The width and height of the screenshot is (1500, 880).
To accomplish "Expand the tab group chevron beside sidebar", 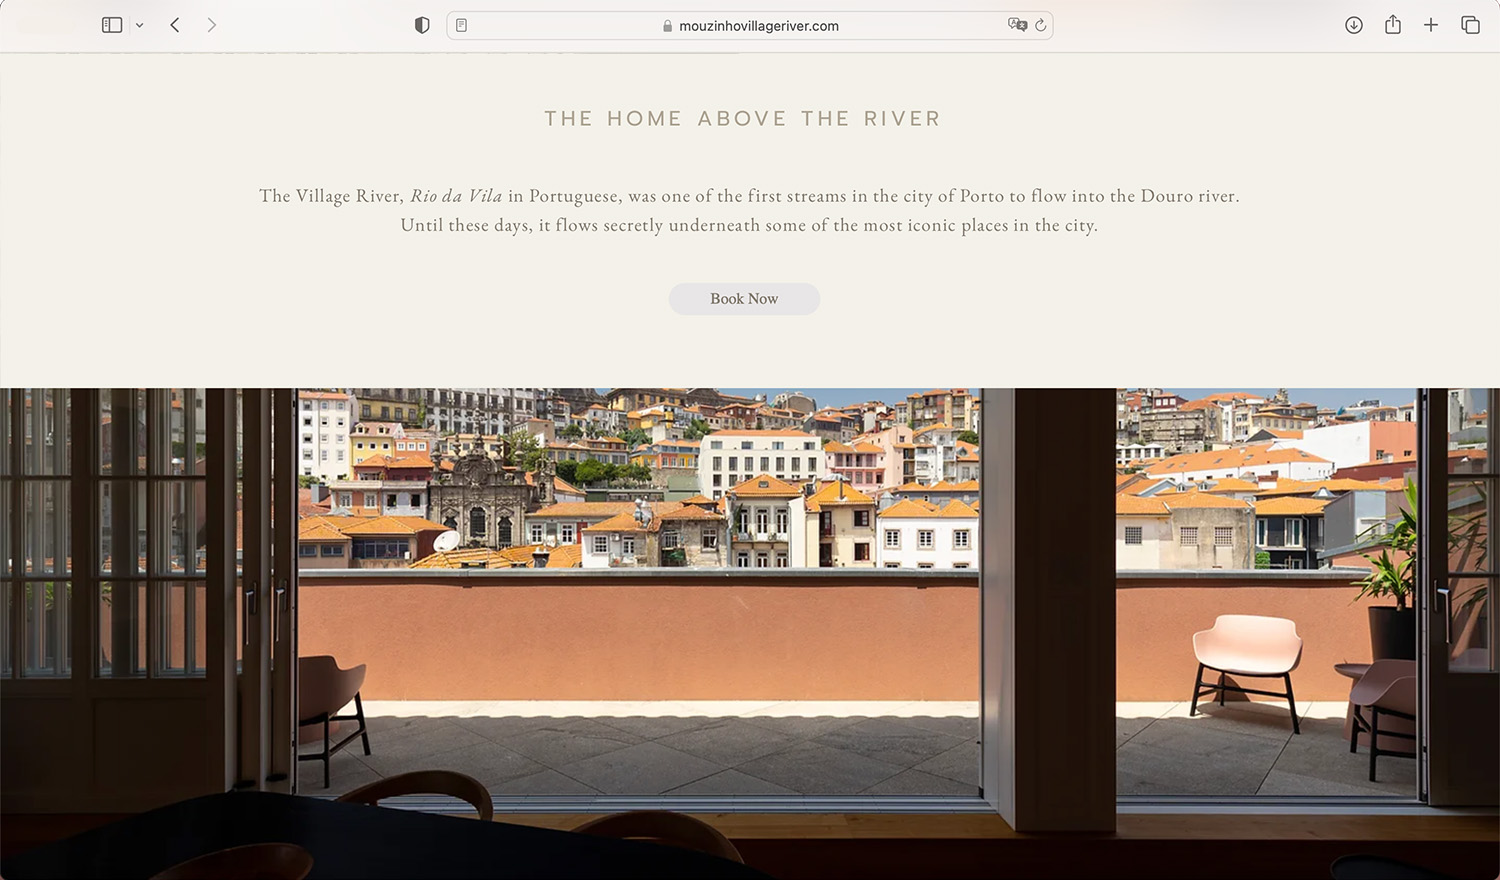I will point(140,25).
